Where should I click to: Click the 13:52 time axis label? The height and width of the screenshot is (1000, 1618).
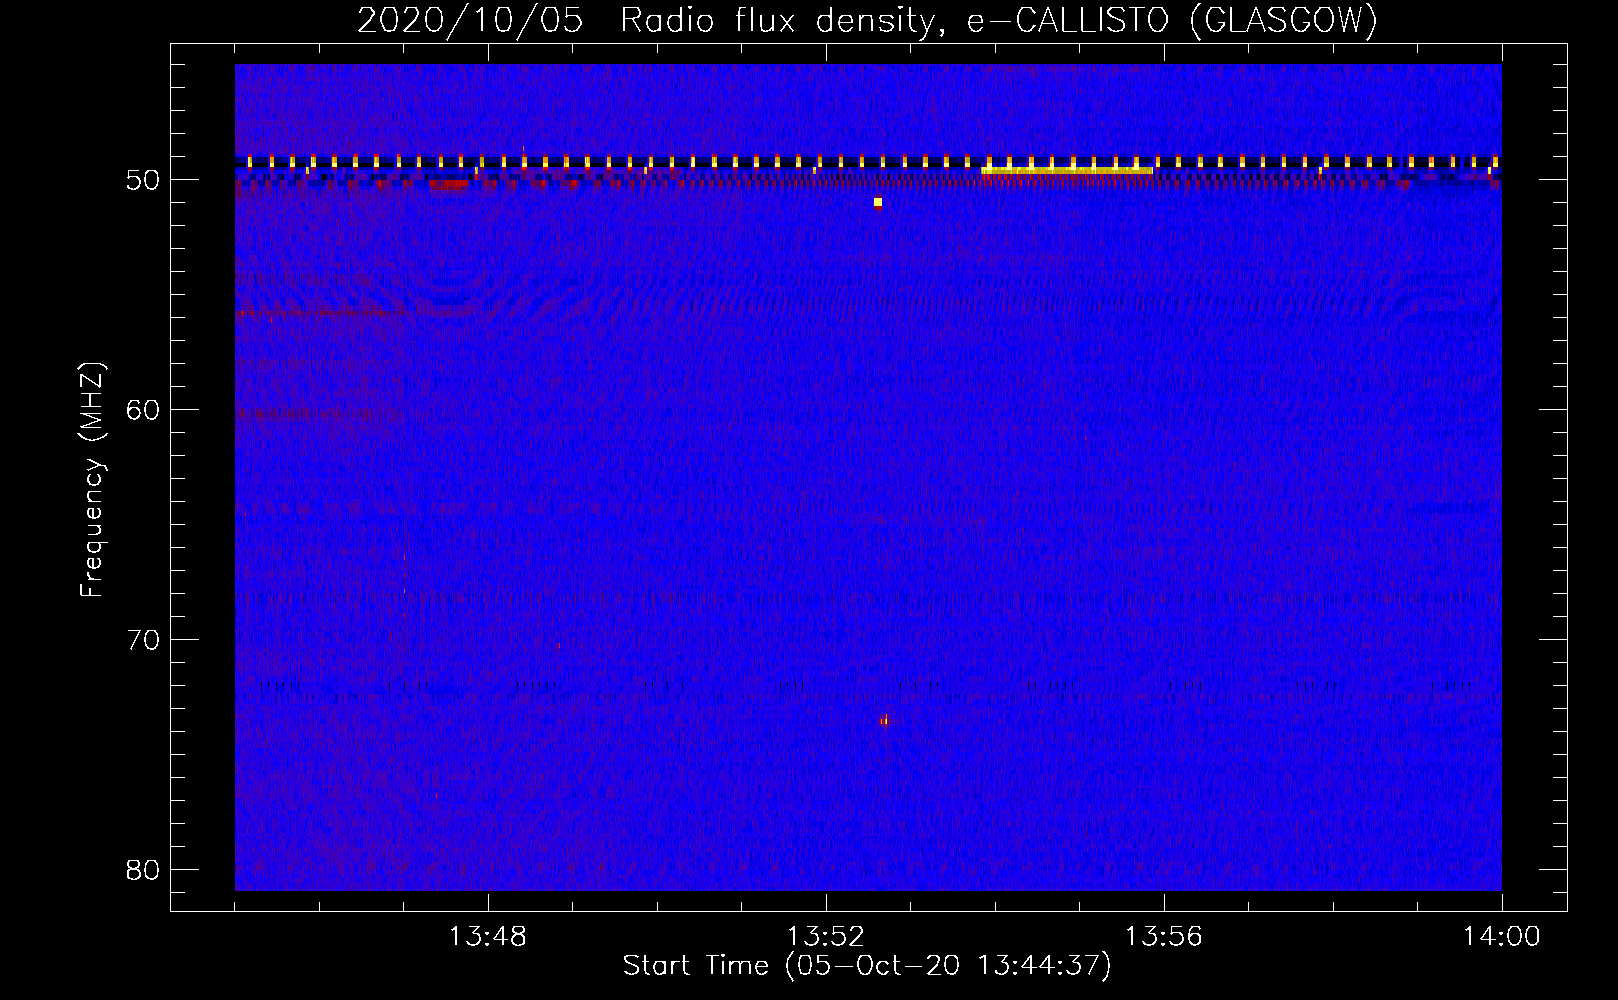coord(826,937)
